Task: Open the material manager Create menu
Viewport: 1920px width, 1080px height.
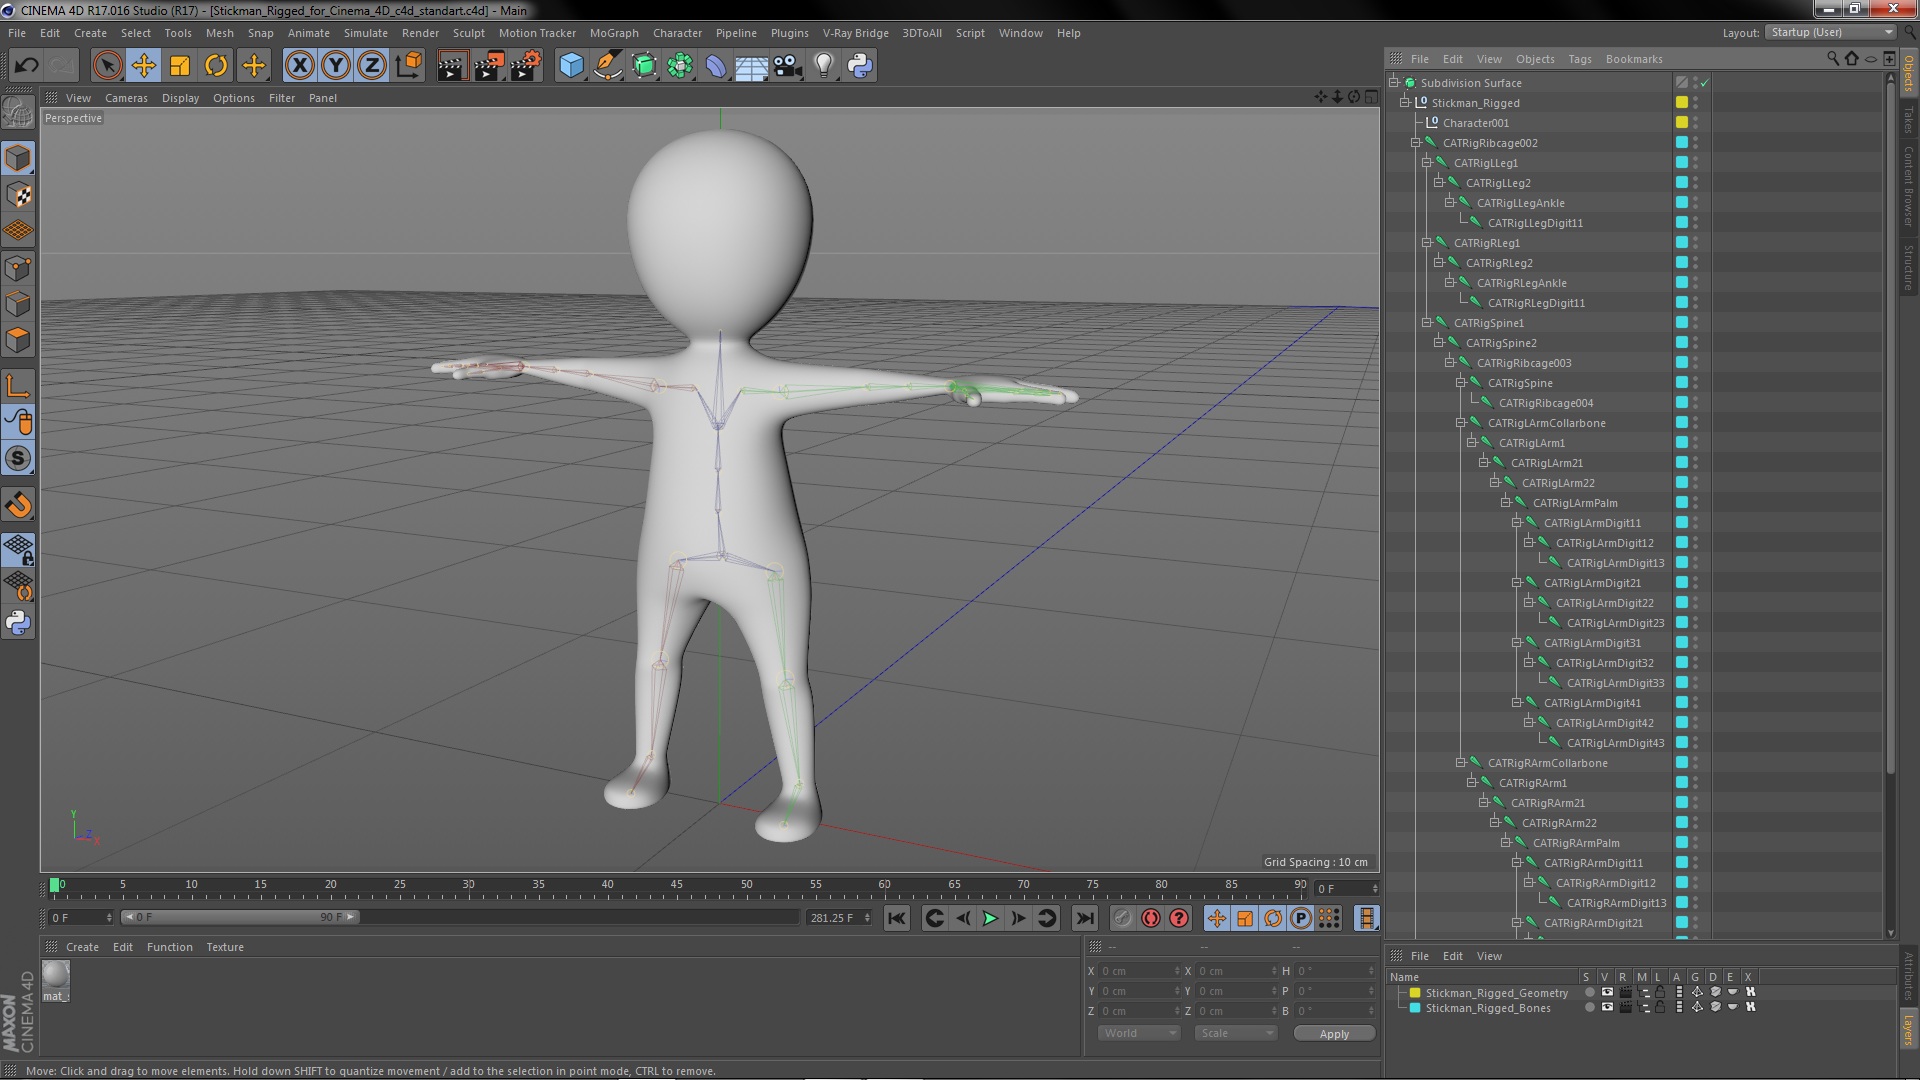Action: pos(82,947)
